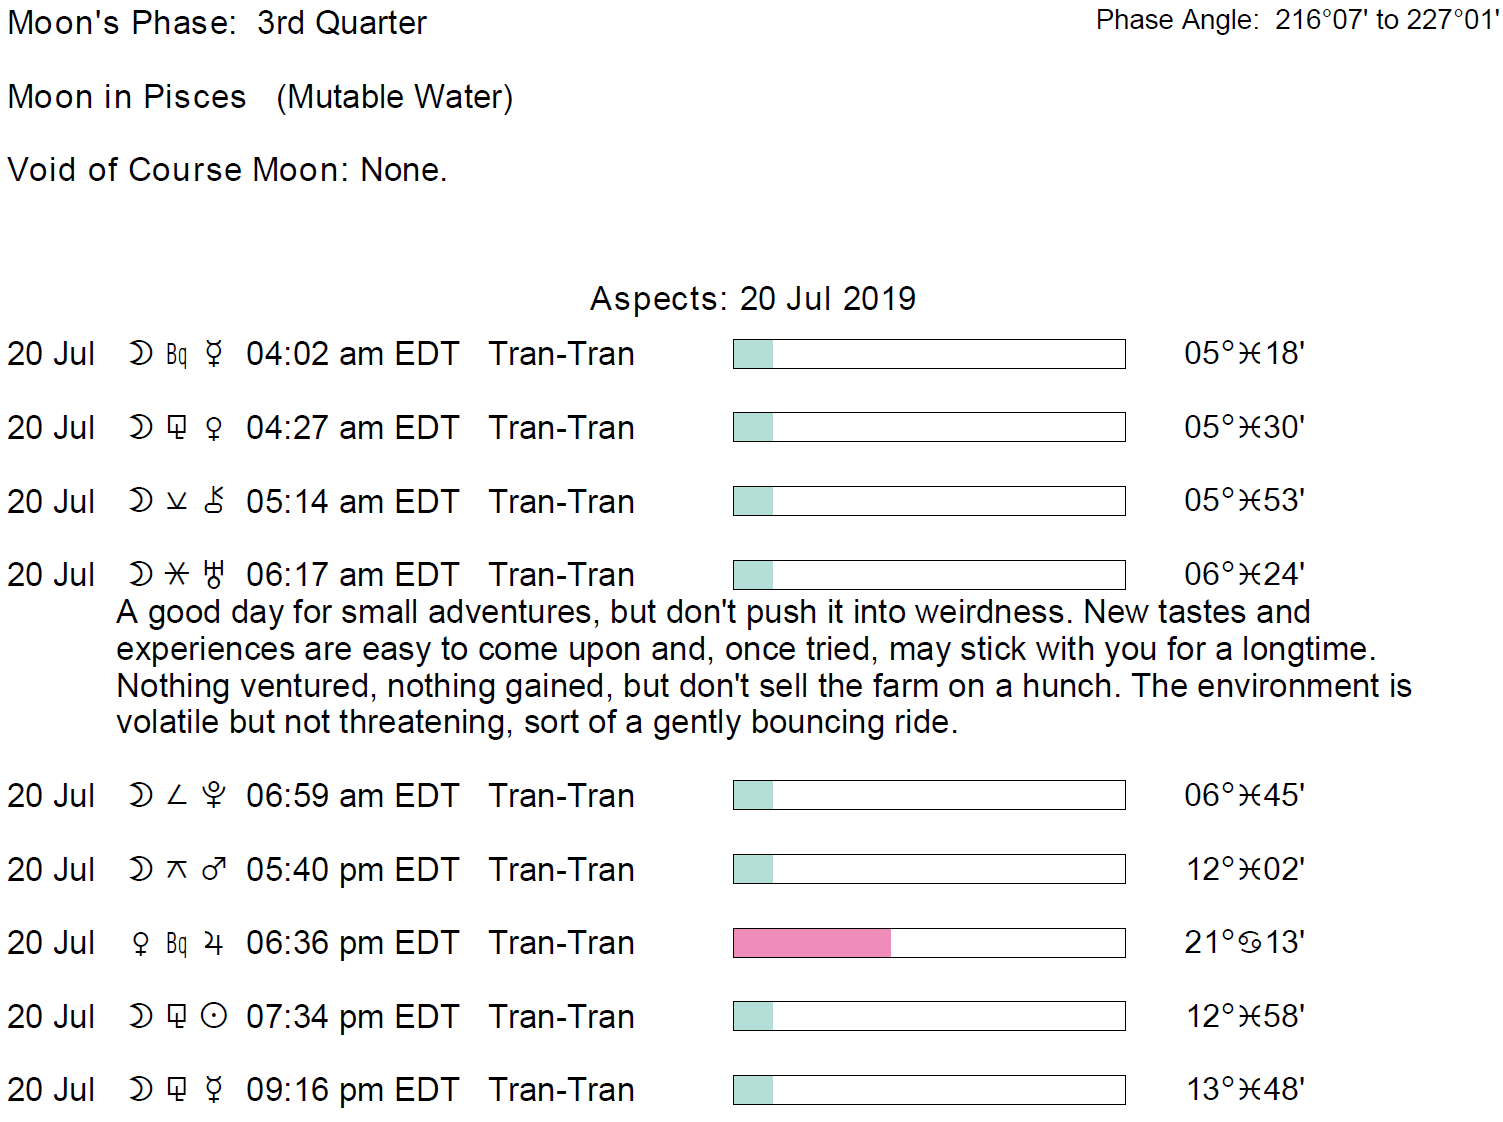
Task: Click the "Moon in Pisces" text
Action: [x=127, y=97]
